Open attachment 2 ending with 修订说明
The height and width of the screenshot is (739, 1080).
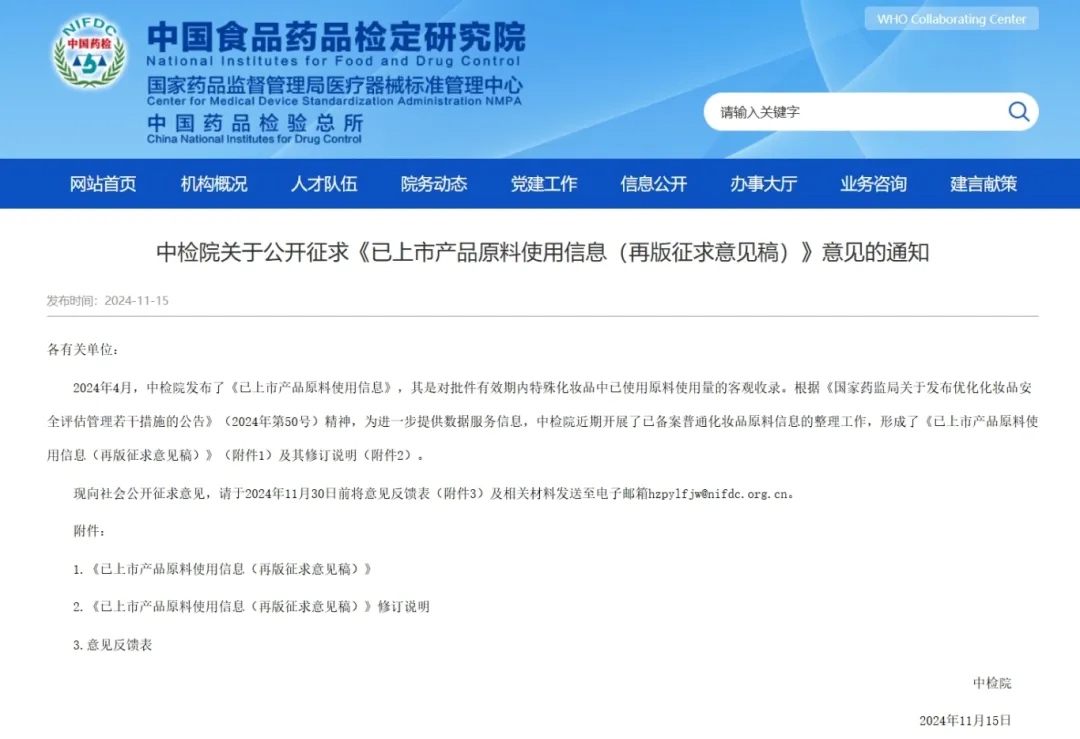(x=251, y=607)
